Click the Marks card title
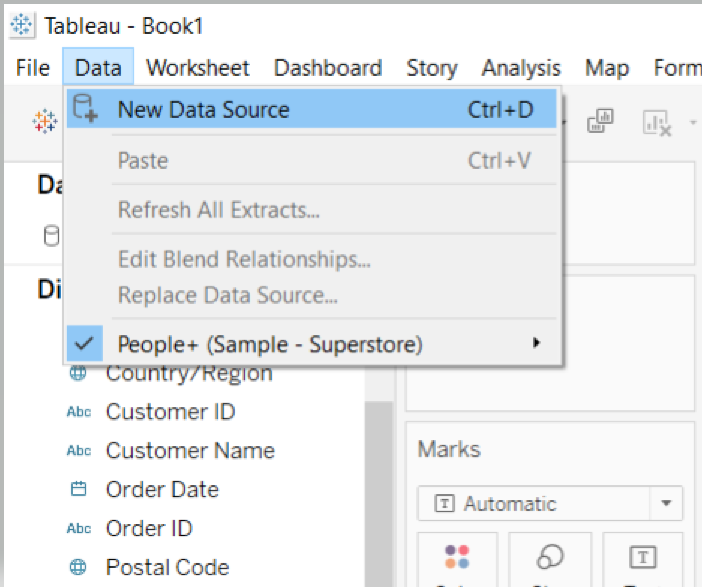 449,449
